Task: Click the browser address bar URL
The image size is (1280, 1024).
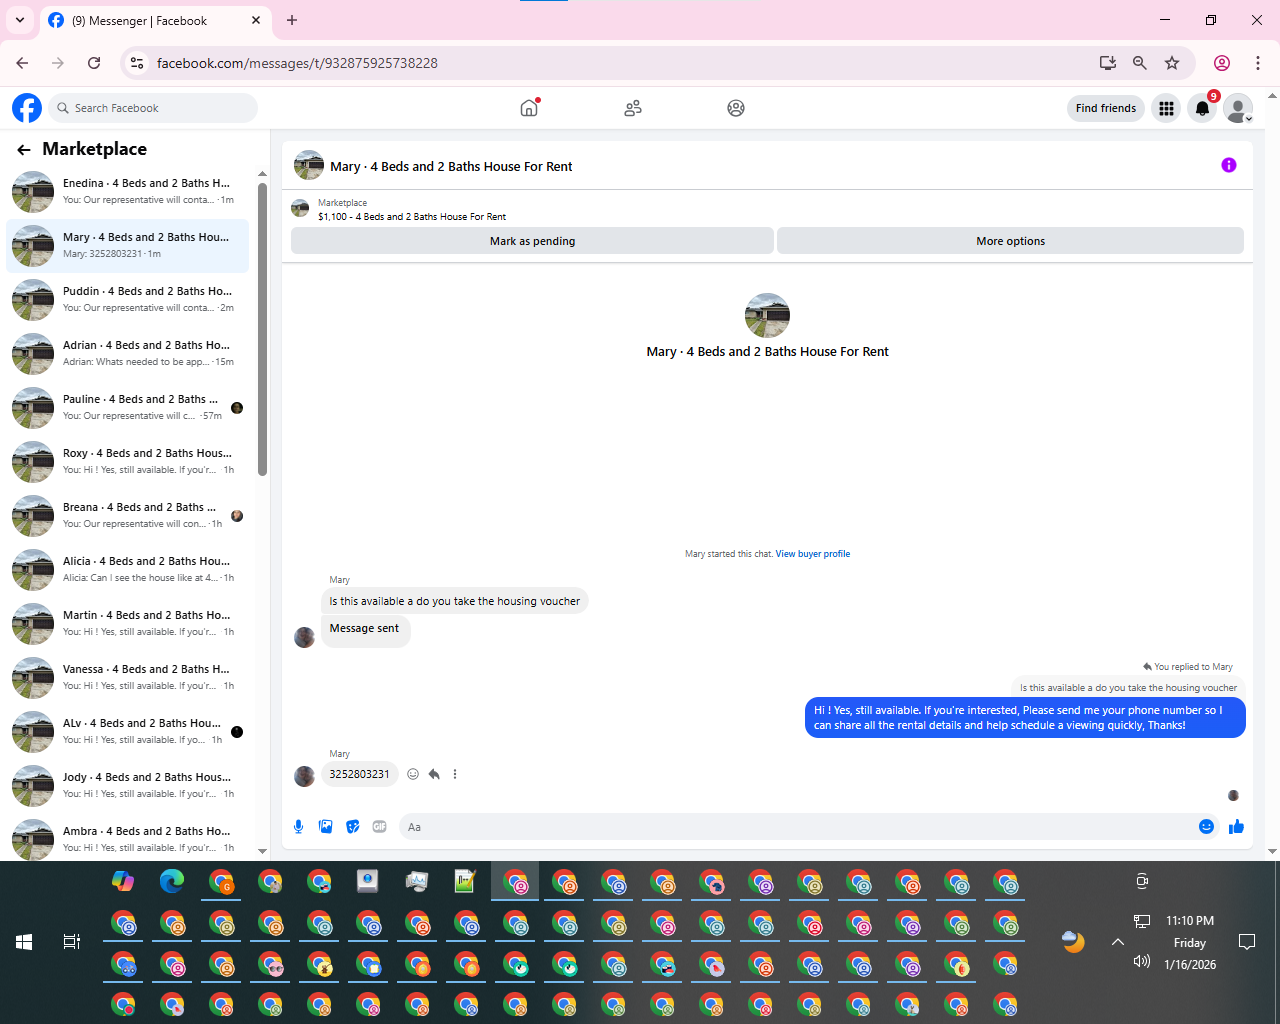Action: (297, 63)
